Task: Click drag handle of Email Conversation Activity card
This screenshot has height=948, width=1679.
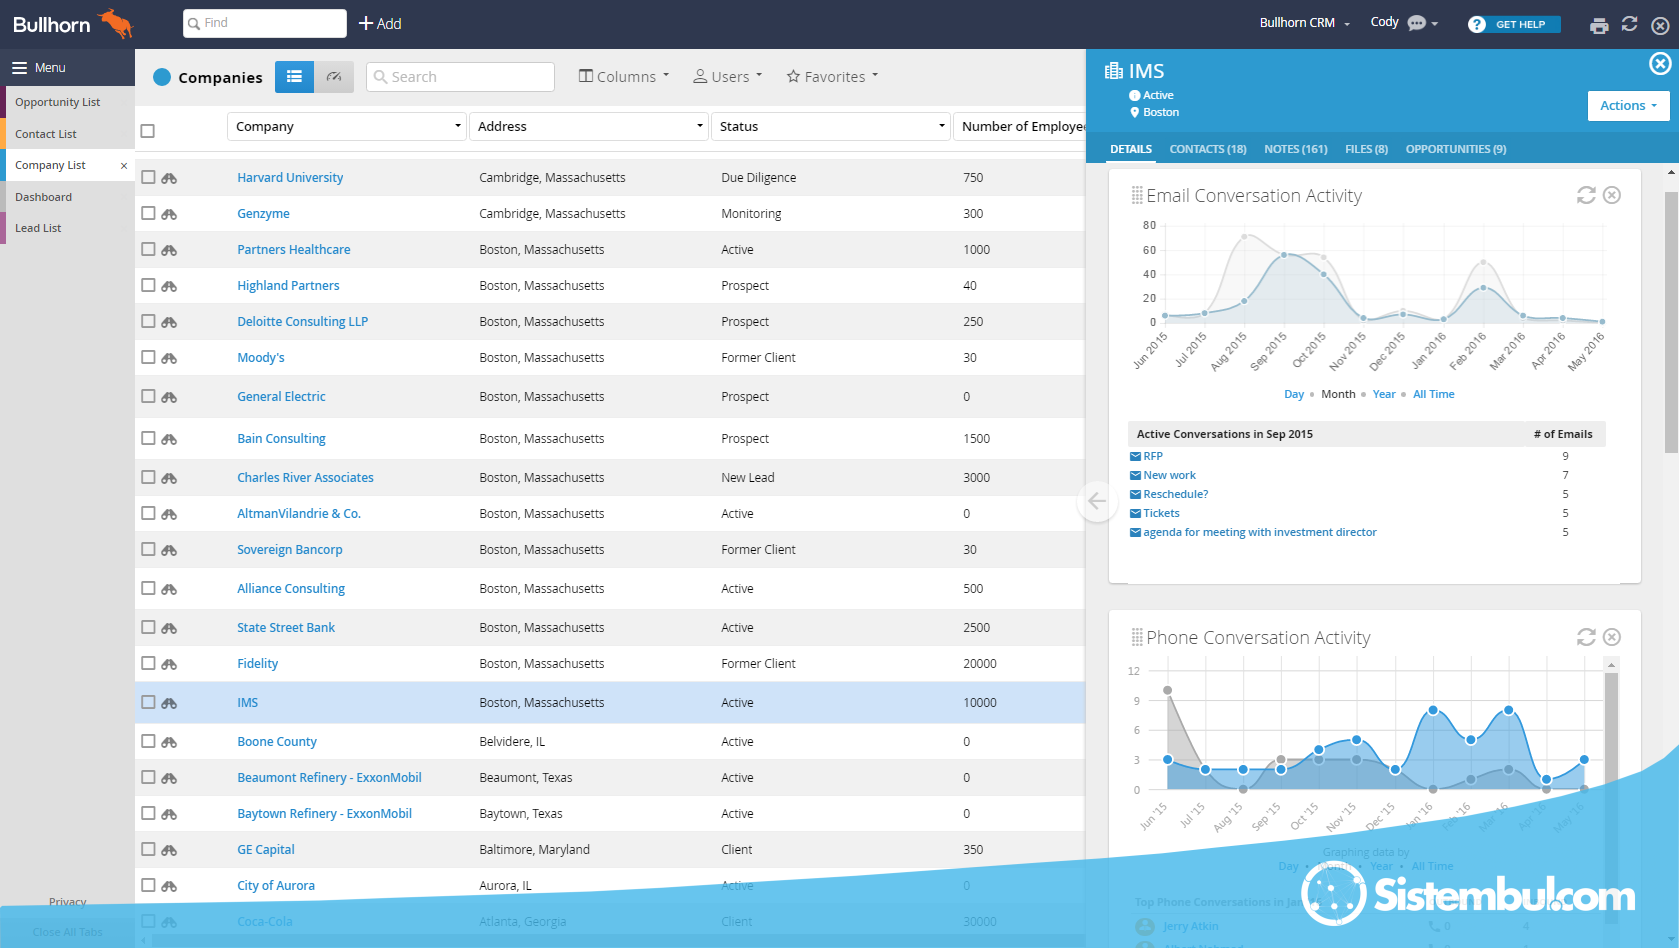Action: 1137,196
